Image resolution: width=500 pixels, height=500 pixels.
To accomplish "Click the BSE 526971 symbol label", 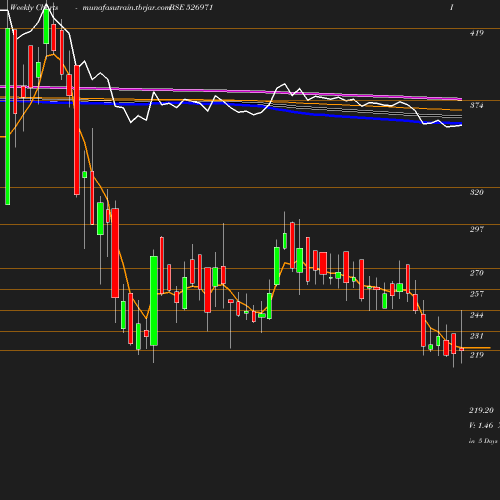I will tap(191, 7).
